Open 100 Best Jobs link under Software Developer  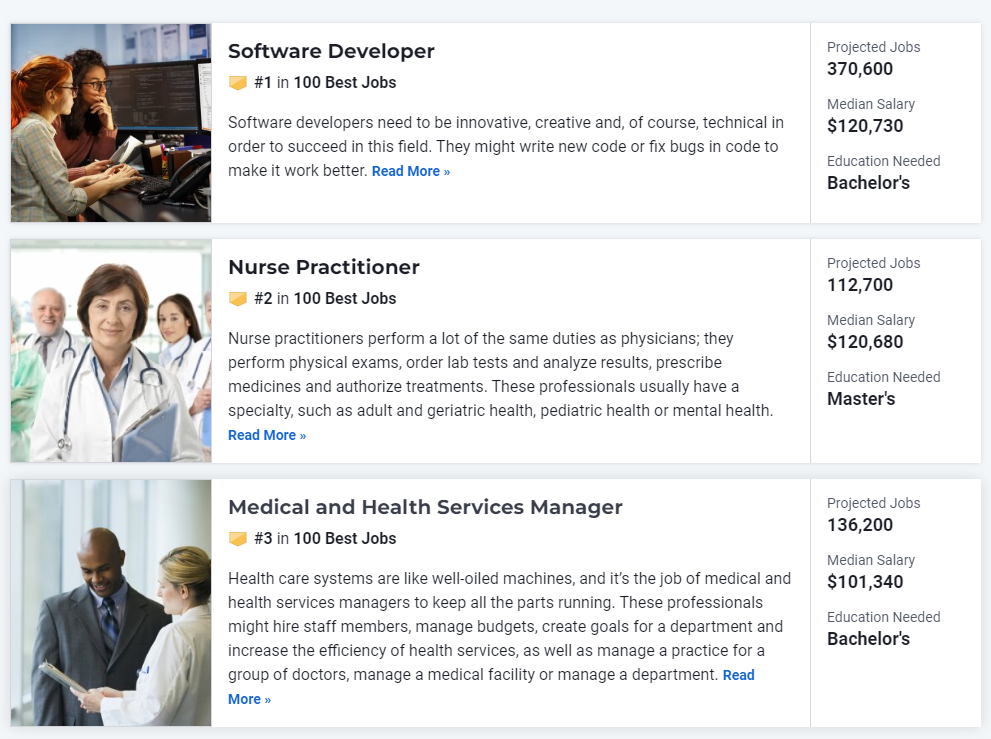pos(345,83)
